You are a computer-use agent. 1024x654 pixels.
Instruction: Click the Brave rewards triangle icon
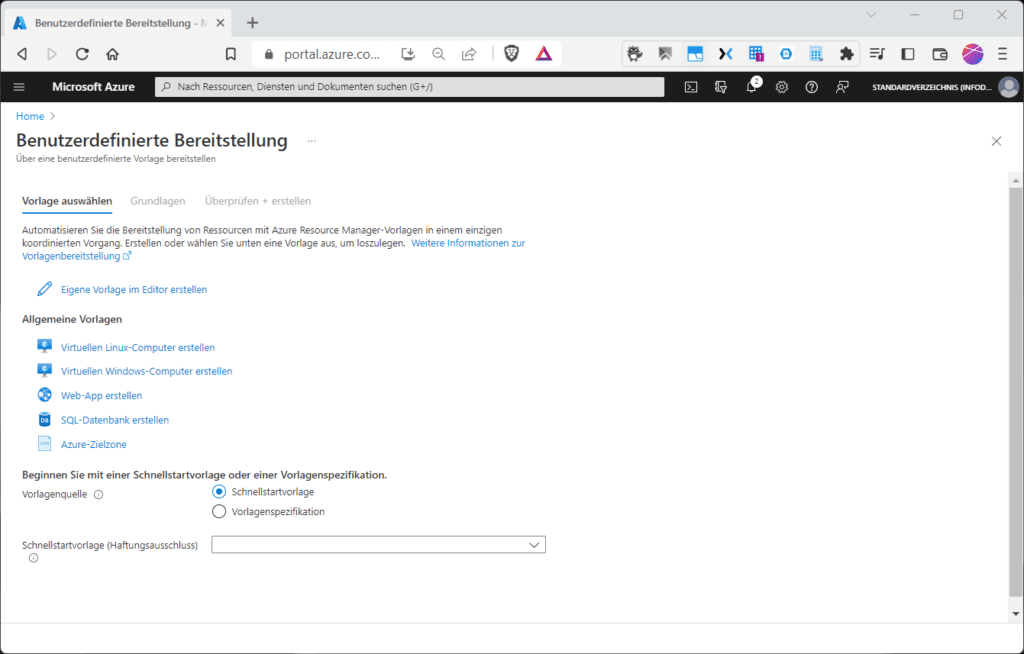(543, 54)
